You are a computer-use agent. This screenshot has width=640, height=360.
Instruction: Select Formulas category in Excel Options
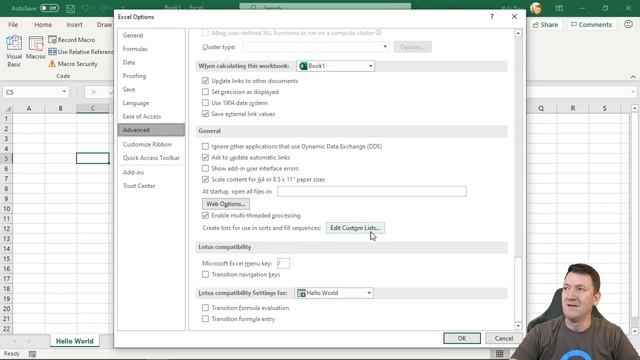pyautogui.click(x=151, y=49)
